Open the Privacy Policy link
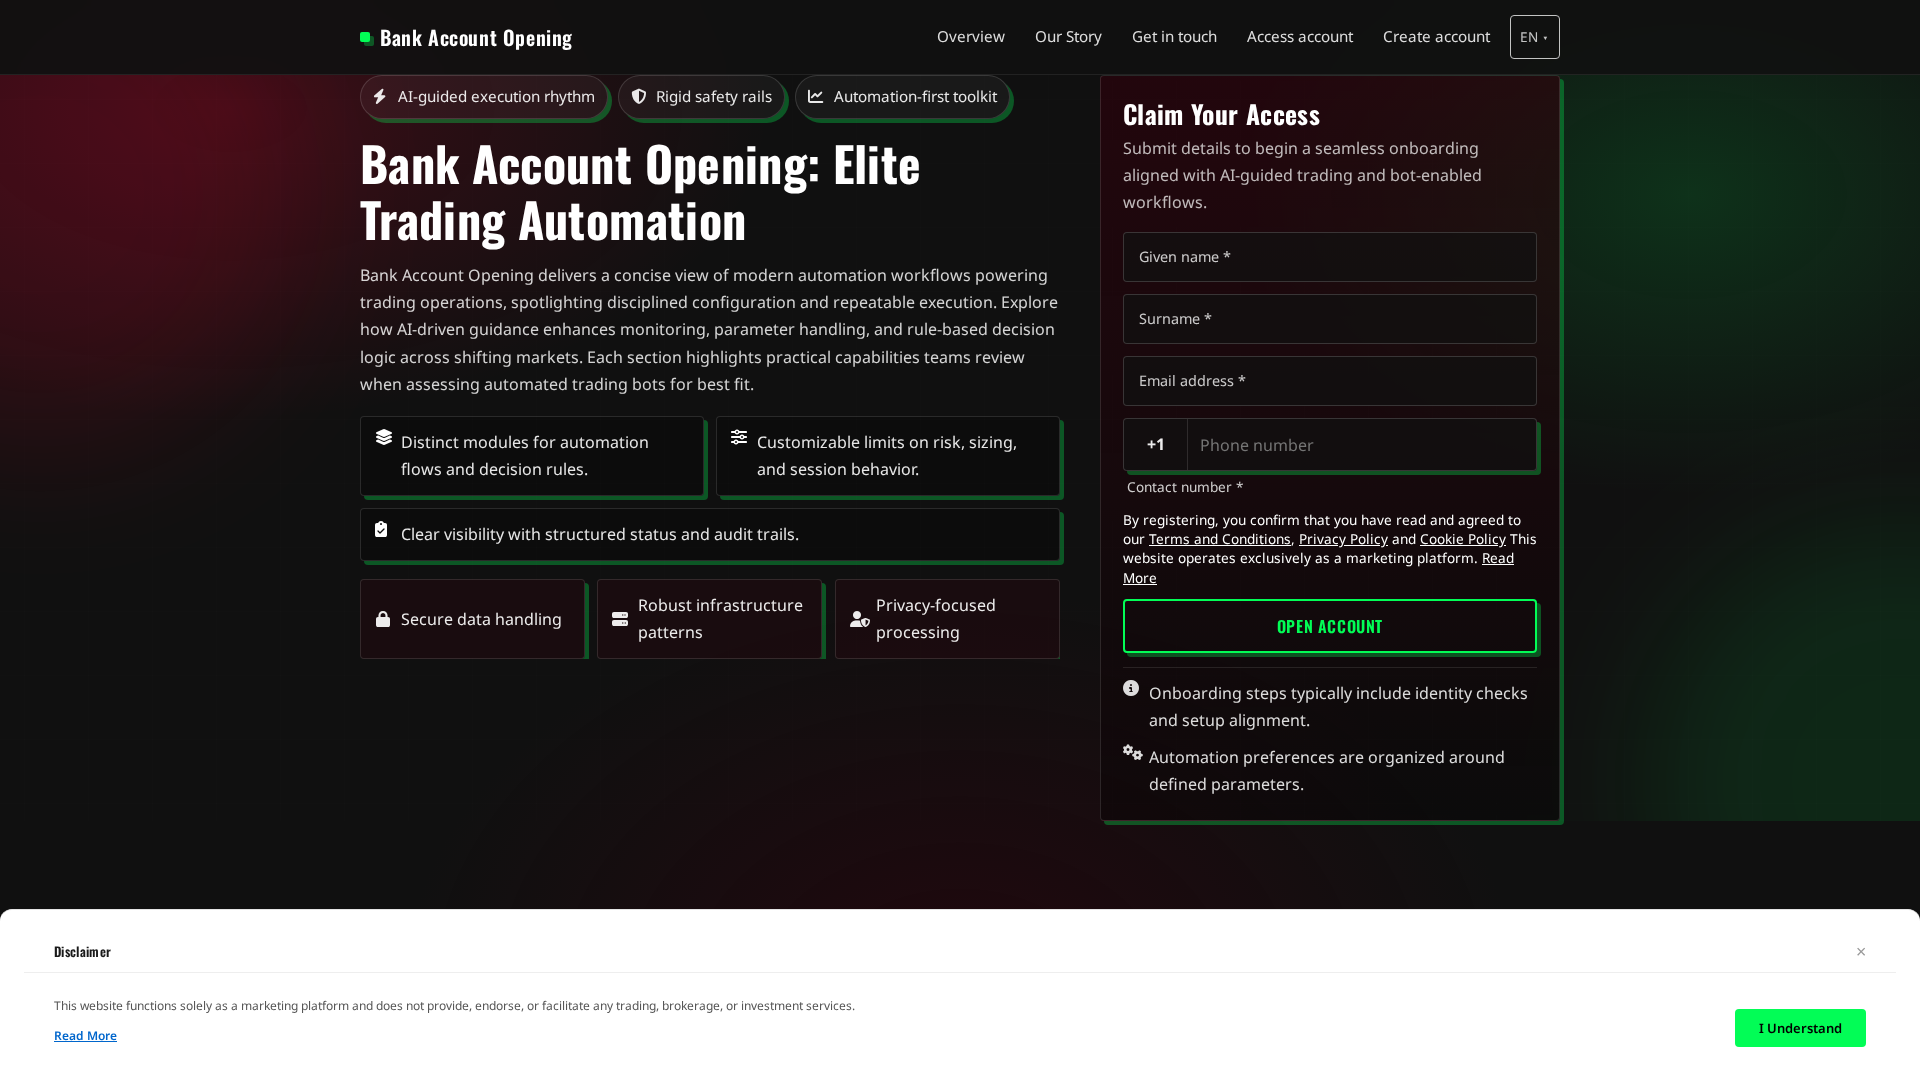 click(x=1343, y=539)
